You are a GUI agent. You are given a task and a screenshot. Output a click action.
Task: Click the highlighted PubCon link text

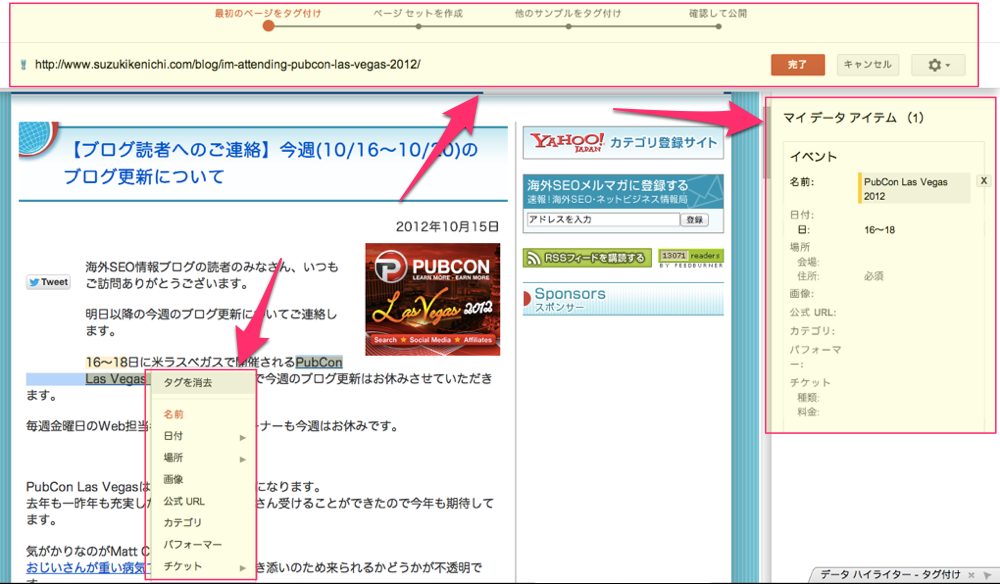click(x=319, y=362)
